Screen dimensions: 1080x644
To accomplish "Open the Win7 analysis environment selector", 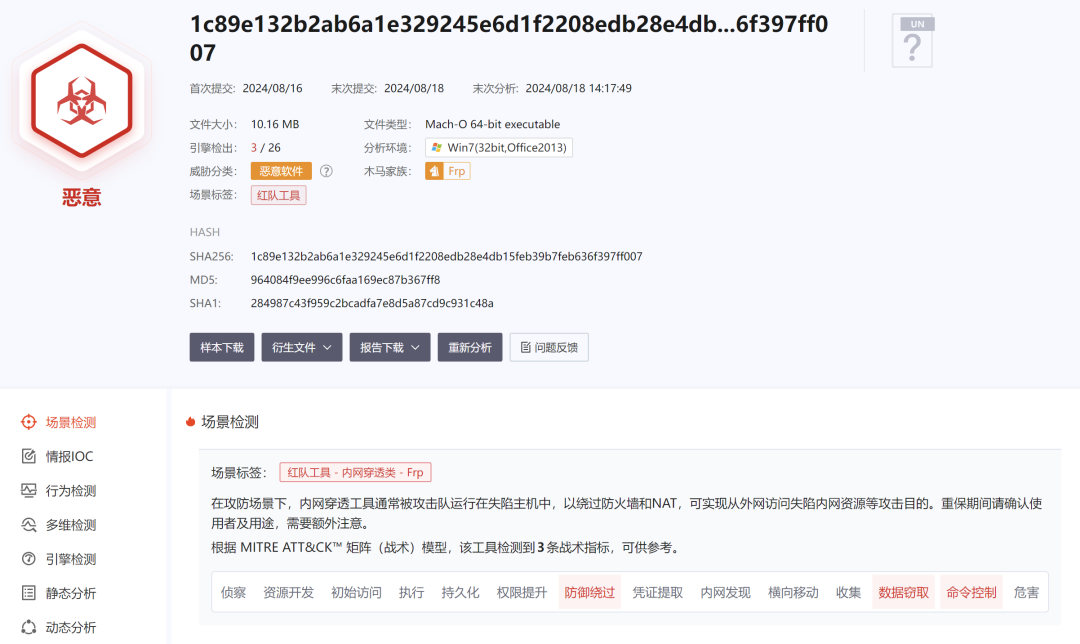I will tap(499, 148).
